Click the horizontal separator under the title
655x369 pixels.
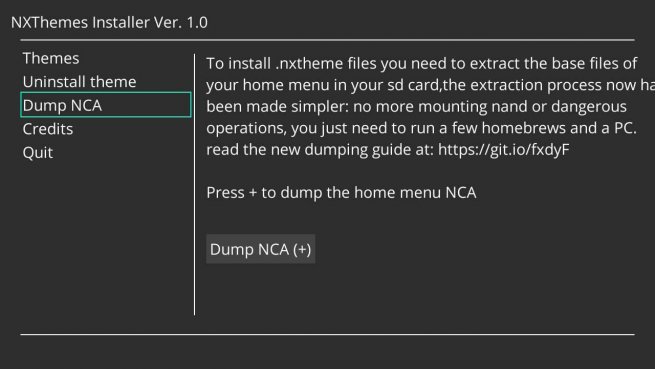pyautogui.click(x=328, y=40)
